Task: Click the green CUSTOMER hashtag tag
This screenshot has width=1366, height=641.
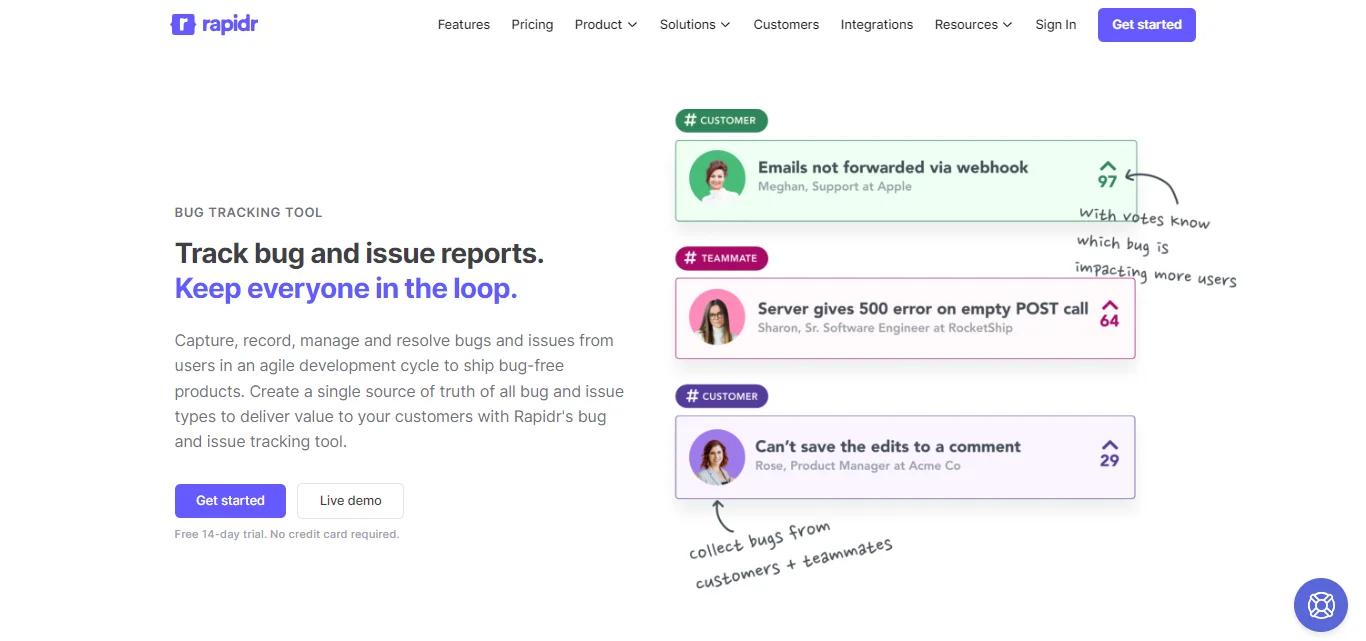Action: pyautogui.click(x=722, y=120)
